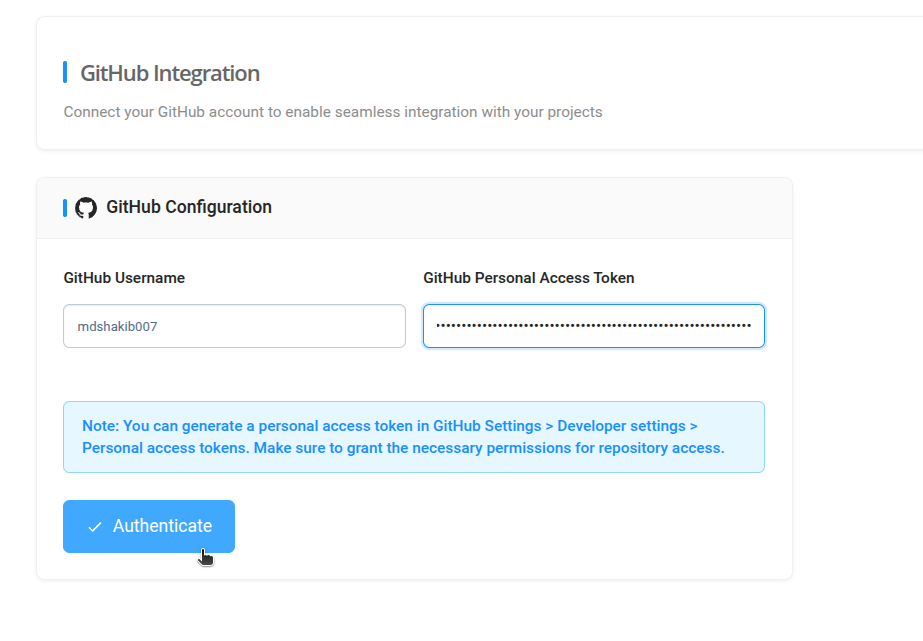Click the checkmark icon on Authenticate
This screenshot has height=641, width=923.
tap(95, 527)
